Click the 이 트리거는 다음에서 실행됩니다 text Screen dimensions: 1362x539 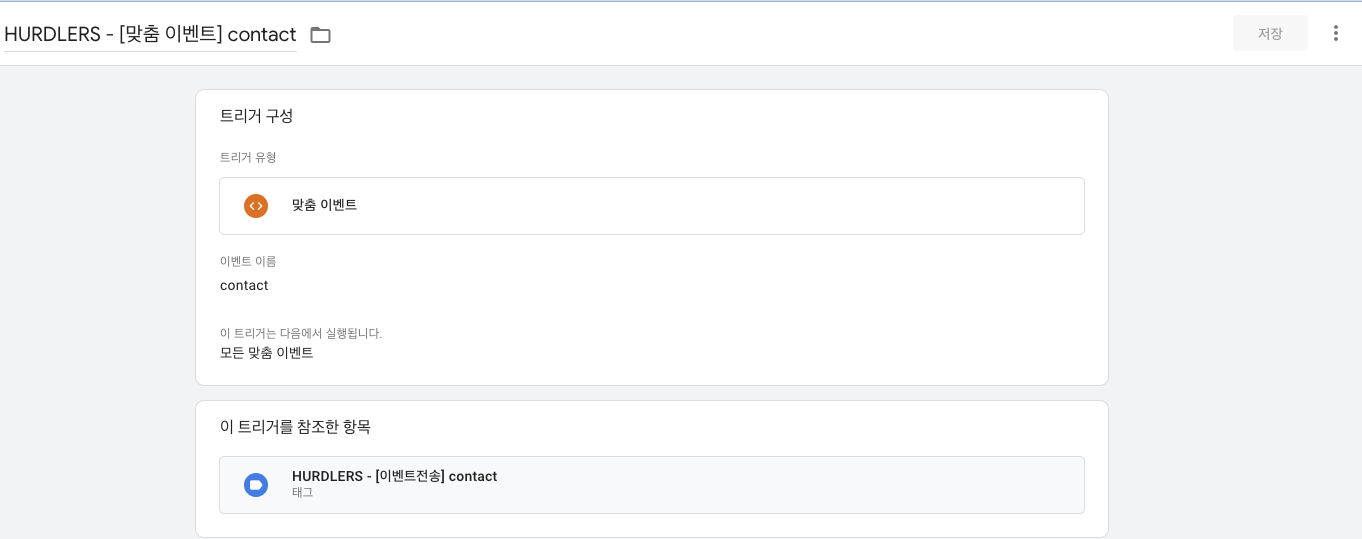pos(301,334)
